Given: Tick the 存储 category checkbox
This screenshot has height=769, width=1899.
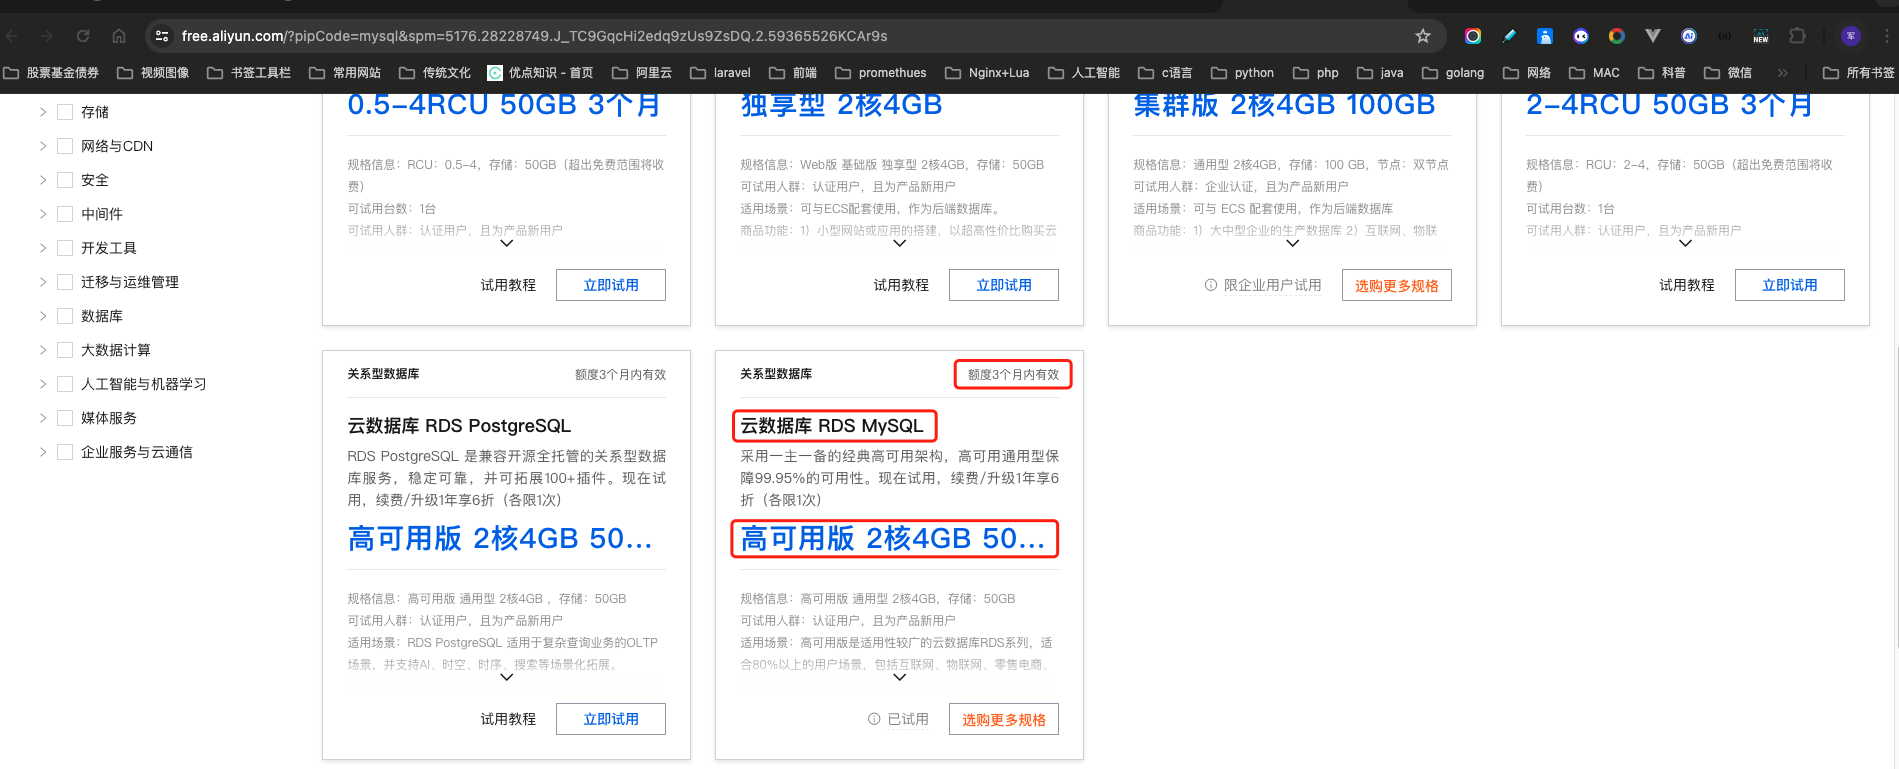Looking at the screenshot, I should point(65,112).
